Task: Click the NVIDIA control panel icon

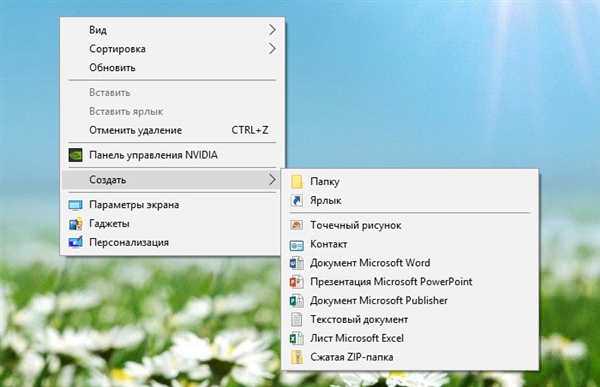Action: 75,155
